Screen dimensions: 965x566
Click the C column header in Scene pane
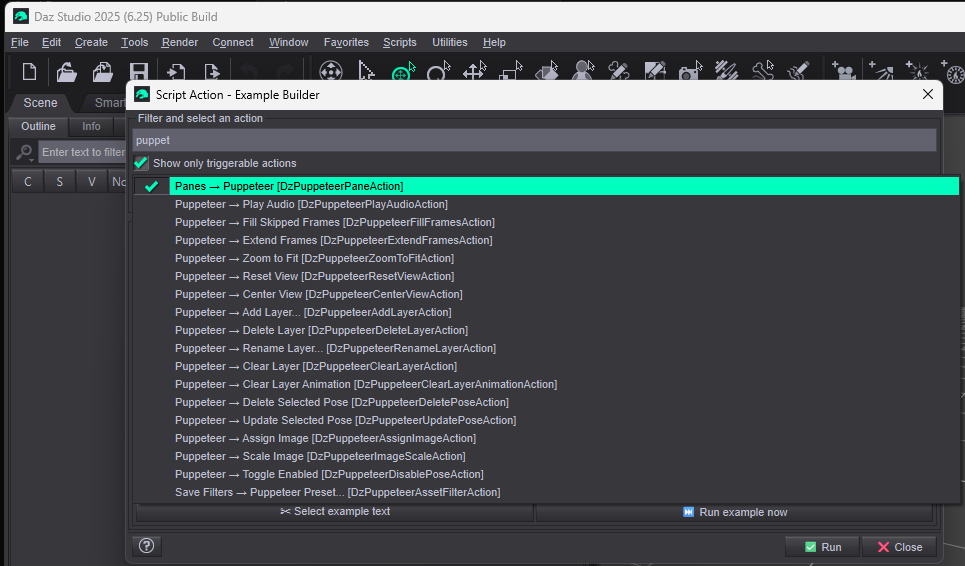pyautogui.click(x=28, y=181)
